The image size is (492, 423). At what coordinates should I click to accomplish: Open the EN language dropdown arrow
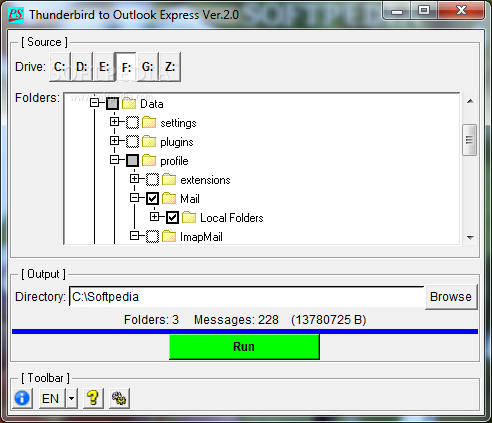point(71,398)
